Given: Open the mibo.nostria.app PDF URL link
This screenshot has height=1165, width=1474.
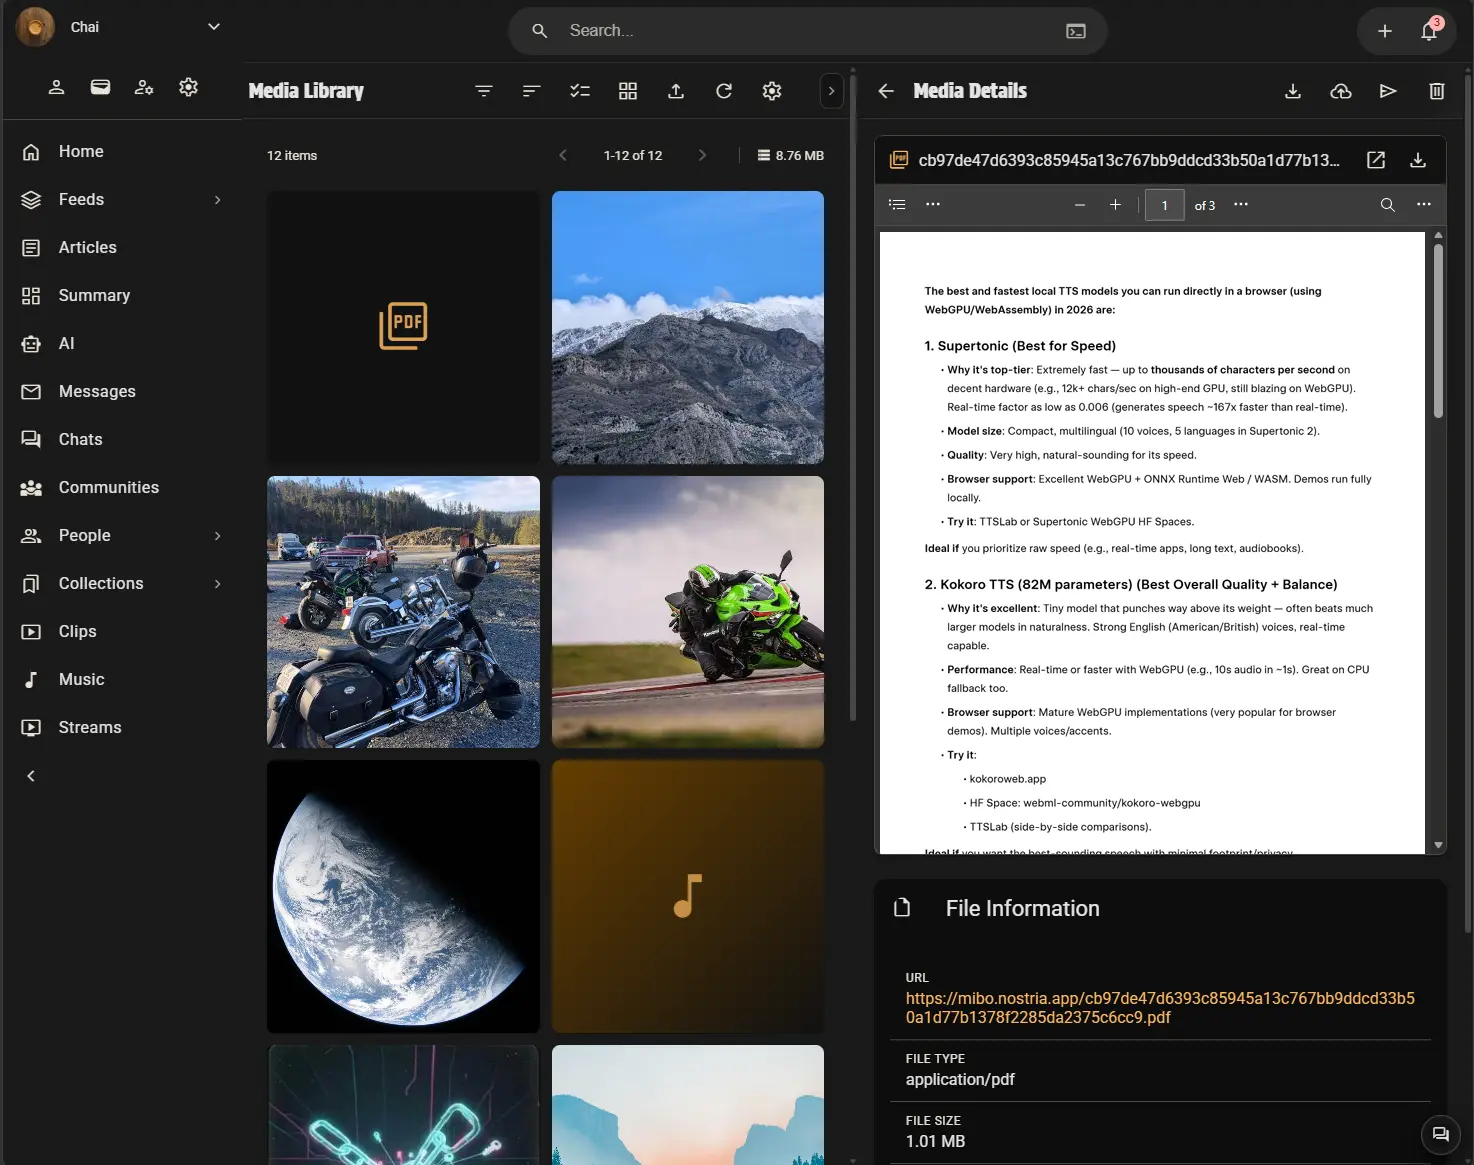Looking at the screenshot, I should point(1160,1008).
